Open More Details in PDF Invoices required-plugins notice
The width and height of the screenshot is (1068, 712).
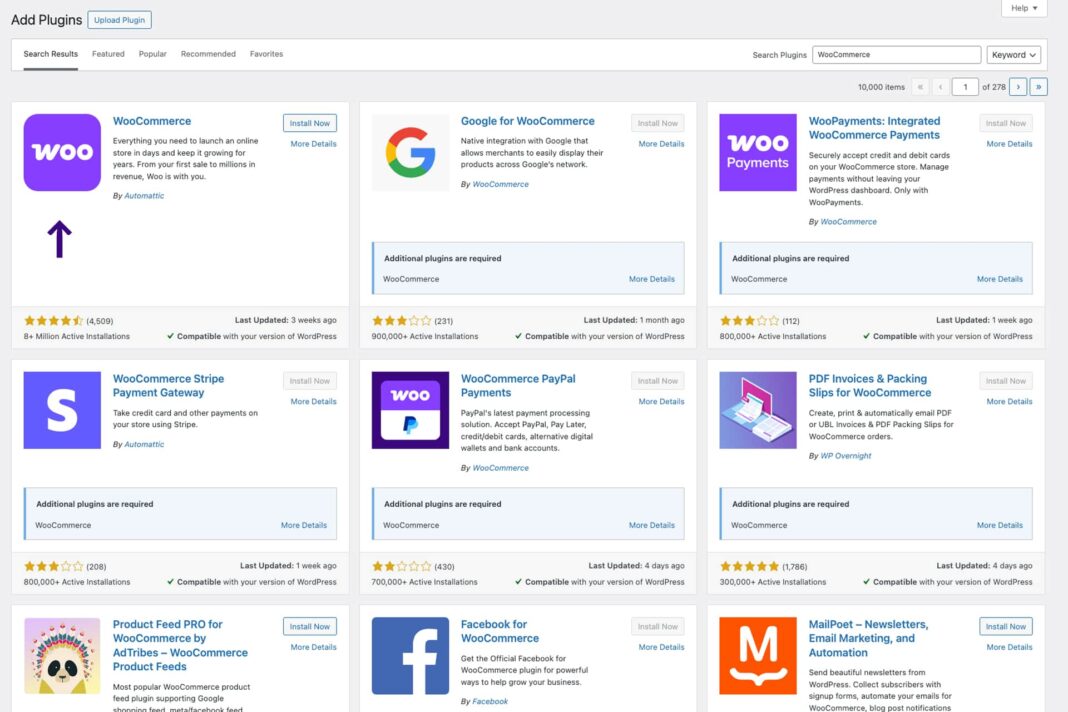click(1000, 525)
